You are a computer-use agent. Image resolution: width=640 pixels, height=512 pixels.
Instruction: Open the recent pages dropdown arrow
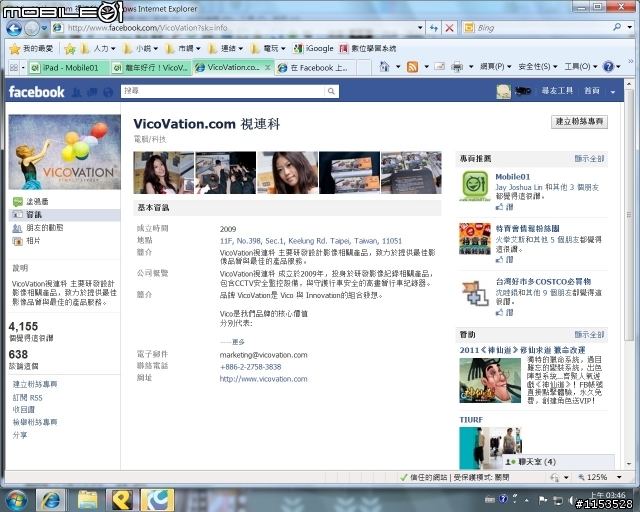pos(44,28)
